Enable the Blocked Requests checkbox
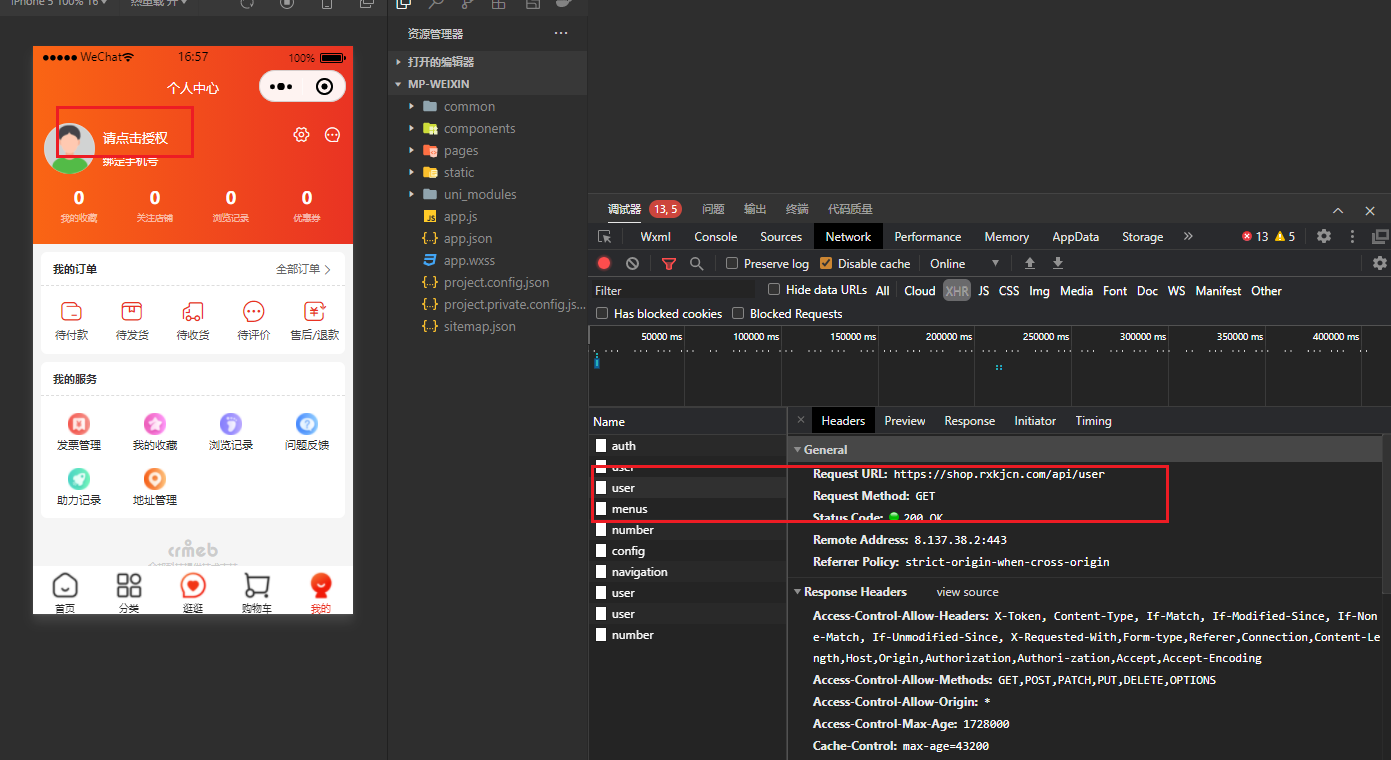 [x=738, y=313]
